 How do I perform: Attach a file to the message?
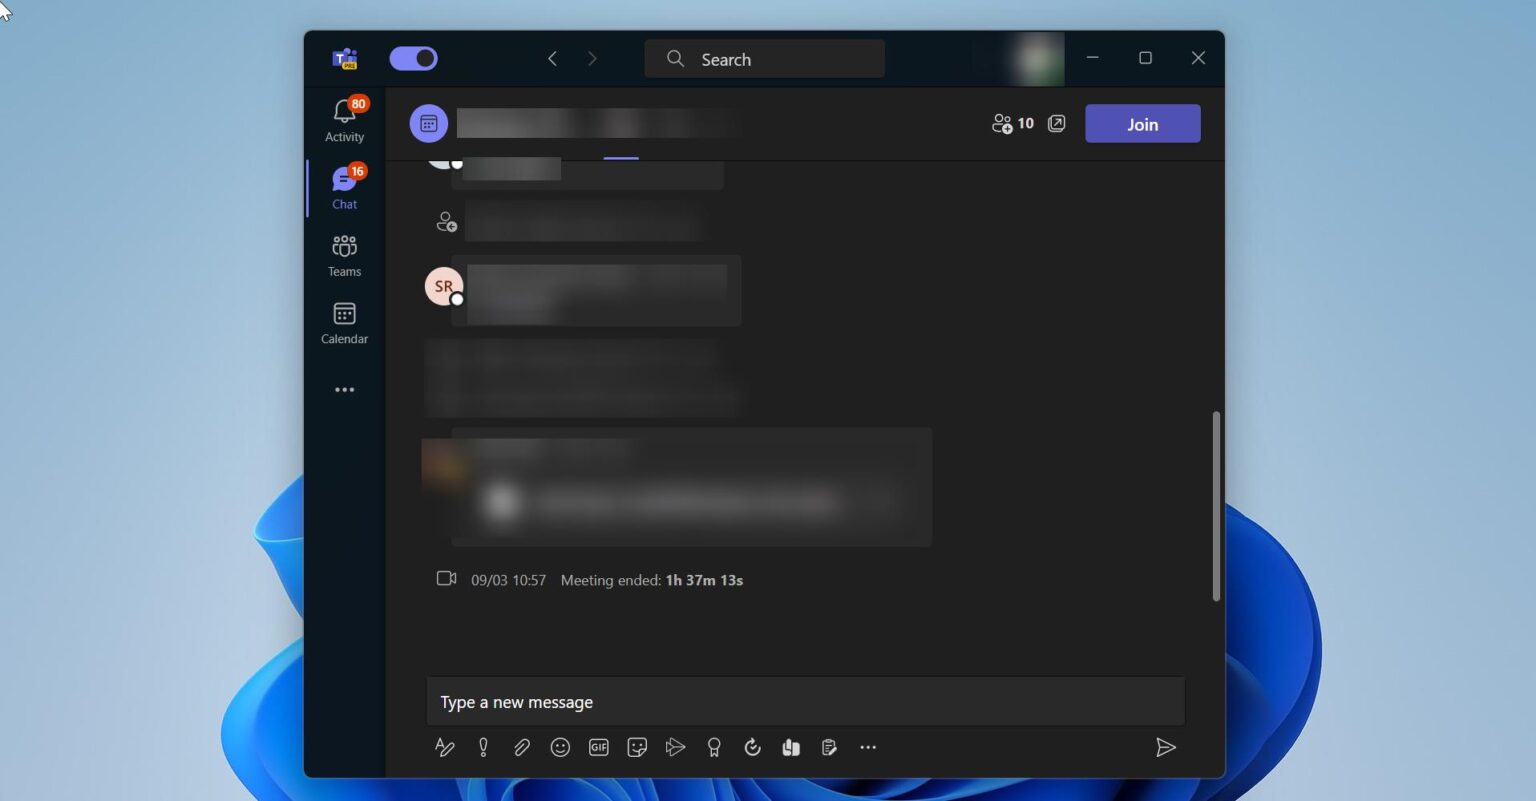click(x=521, y=747)
